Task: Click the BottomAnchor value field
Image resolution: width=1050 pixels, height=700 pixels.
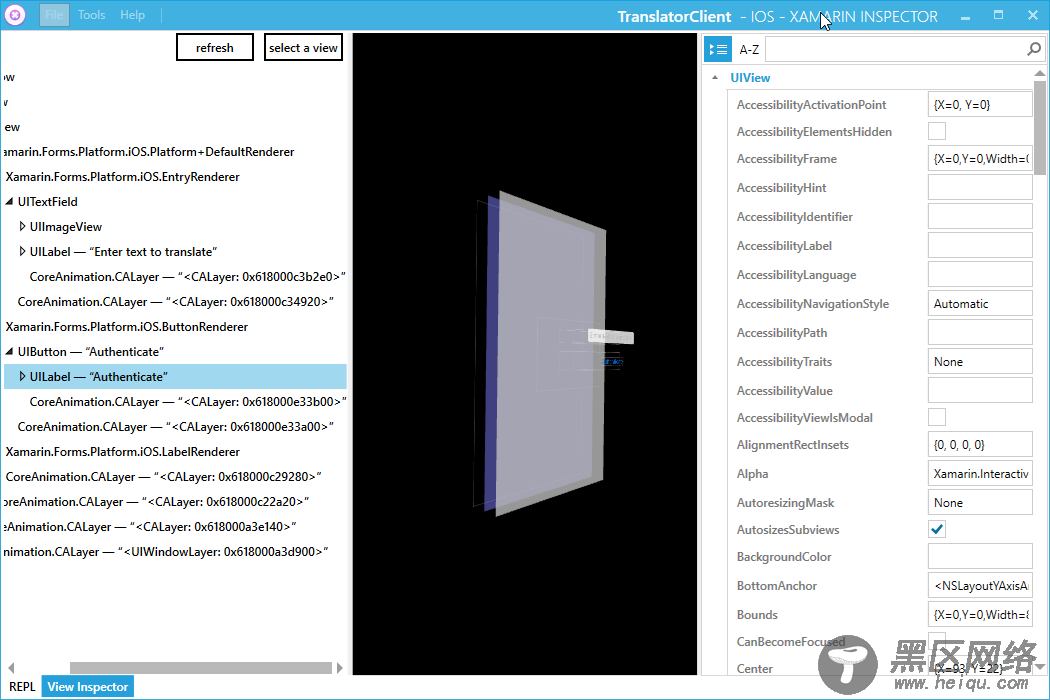Action: tap(980, 585)
